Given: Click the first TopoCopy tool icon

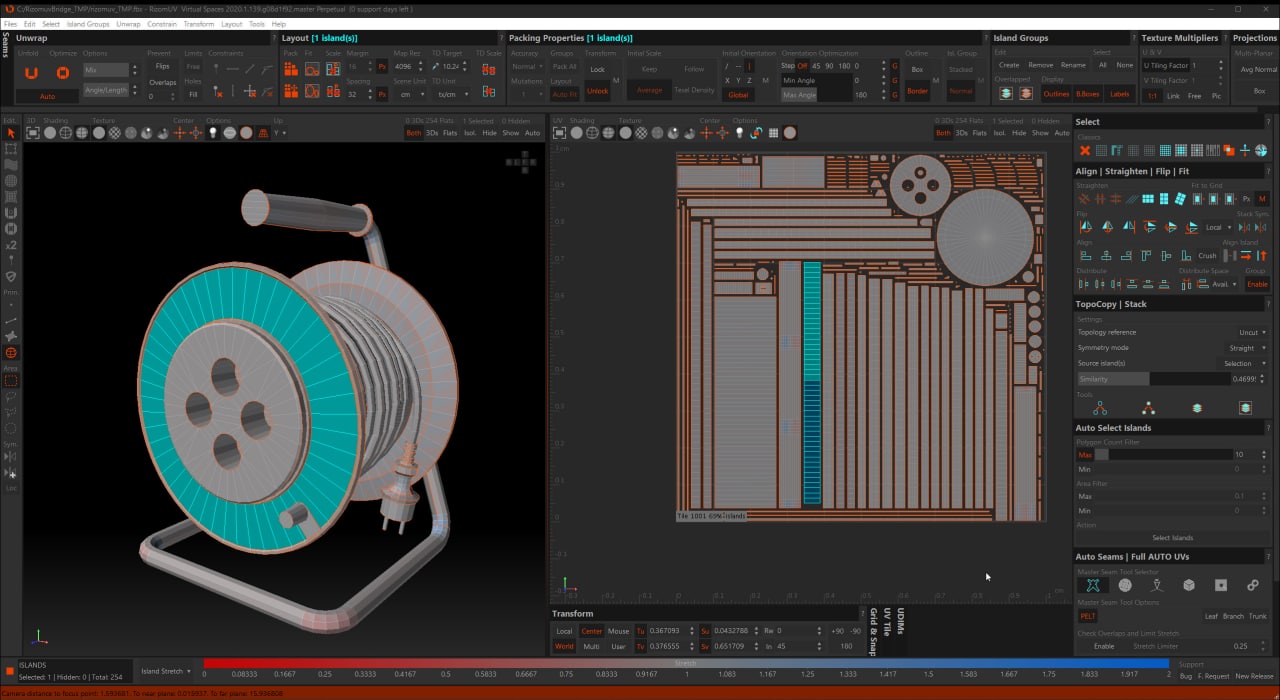Looking at the screenshot, I should [x=1100, y=408].
